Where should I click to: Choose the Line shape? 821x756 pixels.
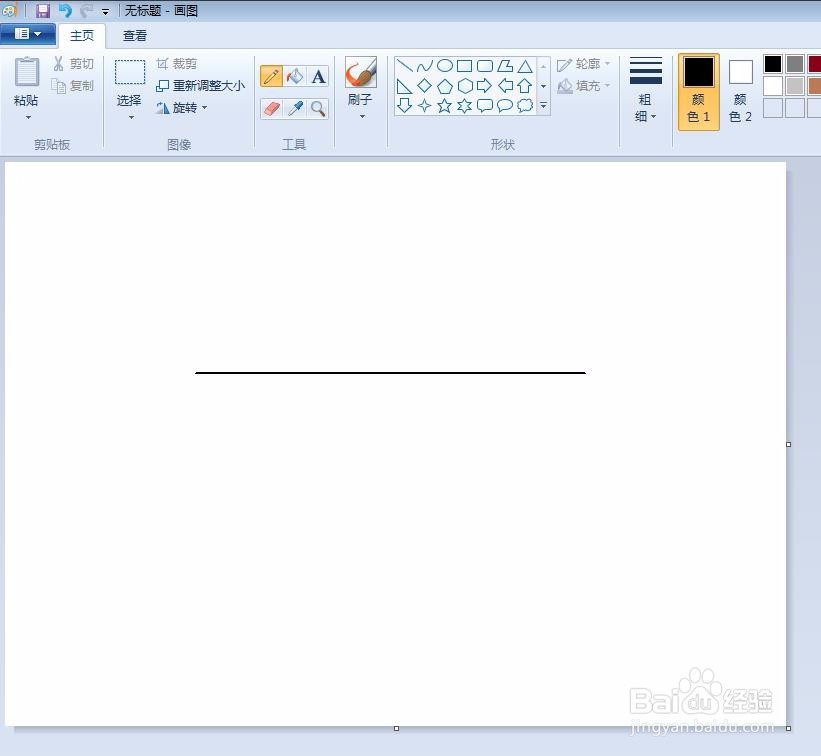coord(404,66)
